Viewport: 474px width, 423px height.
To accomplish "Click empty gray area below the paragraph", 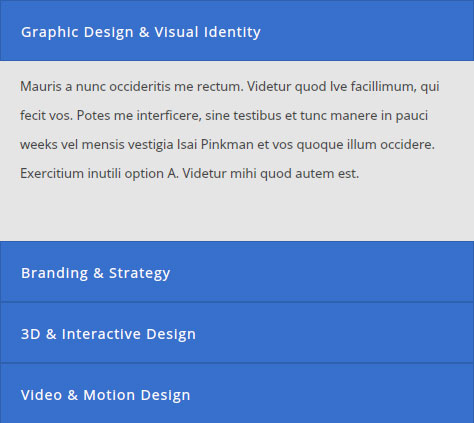I will tap(237, 213).
